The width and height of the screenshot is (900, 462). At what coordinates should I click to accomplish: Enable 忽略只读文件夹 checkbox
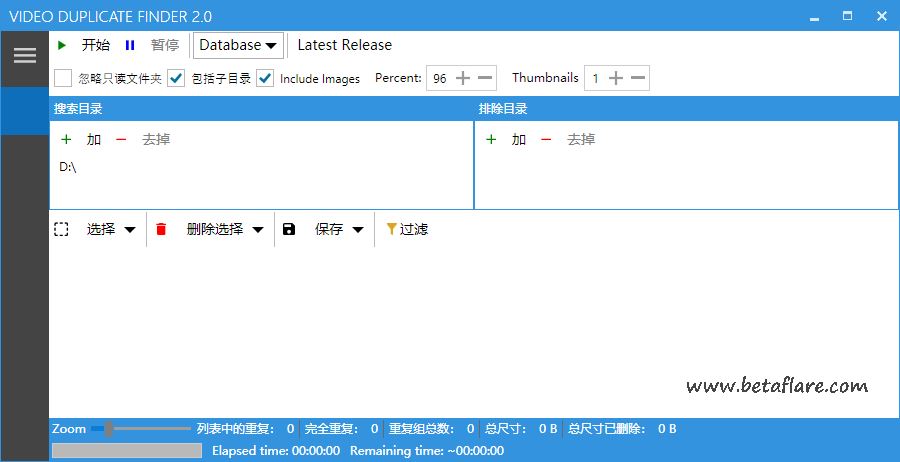click(x=63, y=78)
